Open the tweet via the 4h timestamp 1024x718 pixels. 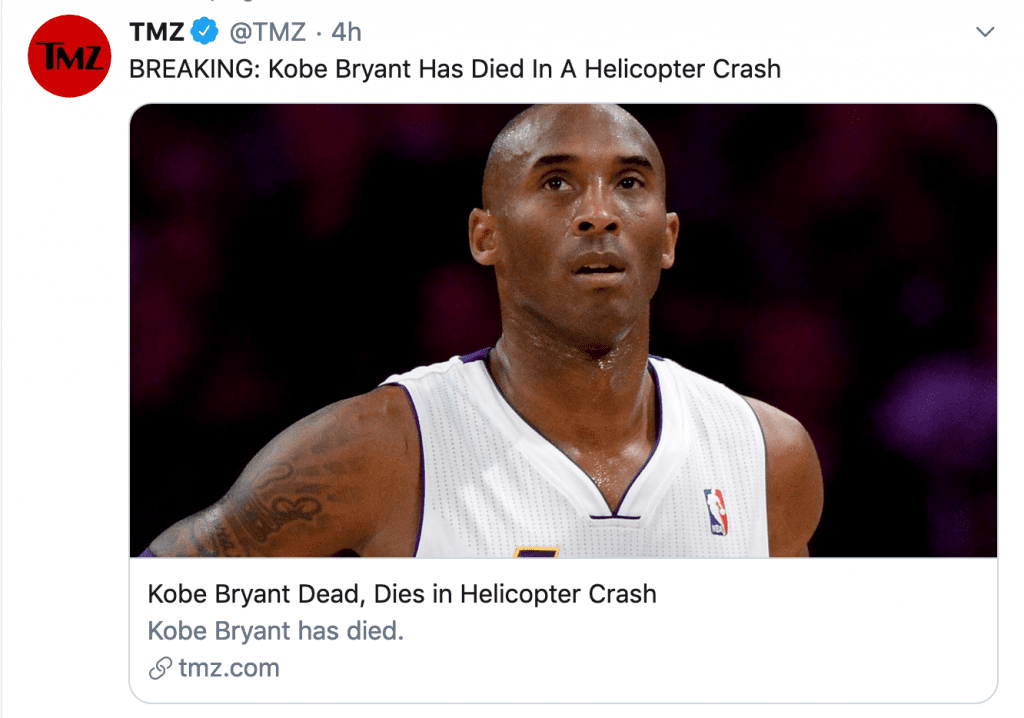(x=346, y=32)
